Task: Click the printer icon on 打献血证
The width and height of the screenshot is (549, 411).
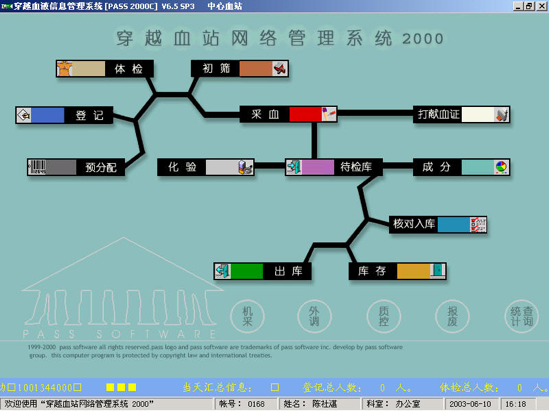Action: point(501,115)
